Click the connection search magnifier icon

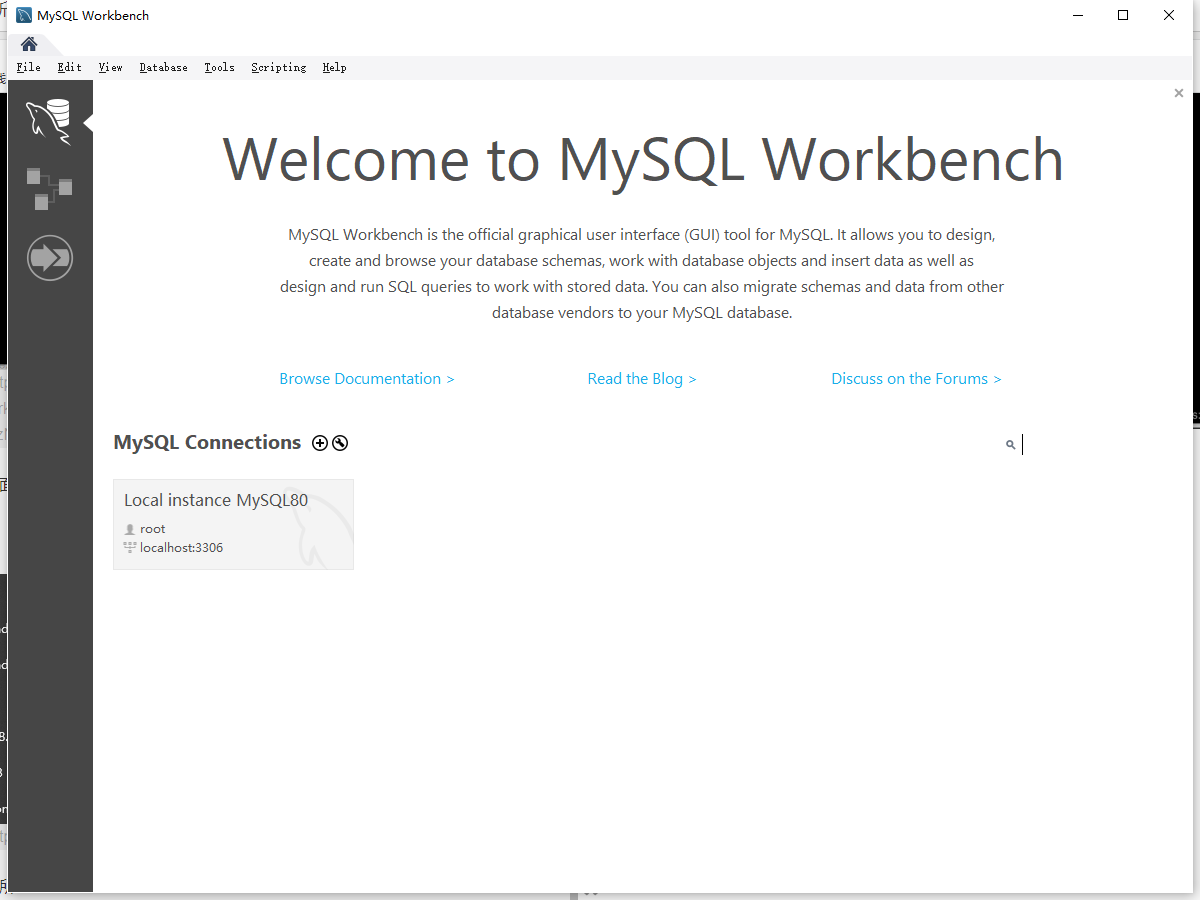1011,445
